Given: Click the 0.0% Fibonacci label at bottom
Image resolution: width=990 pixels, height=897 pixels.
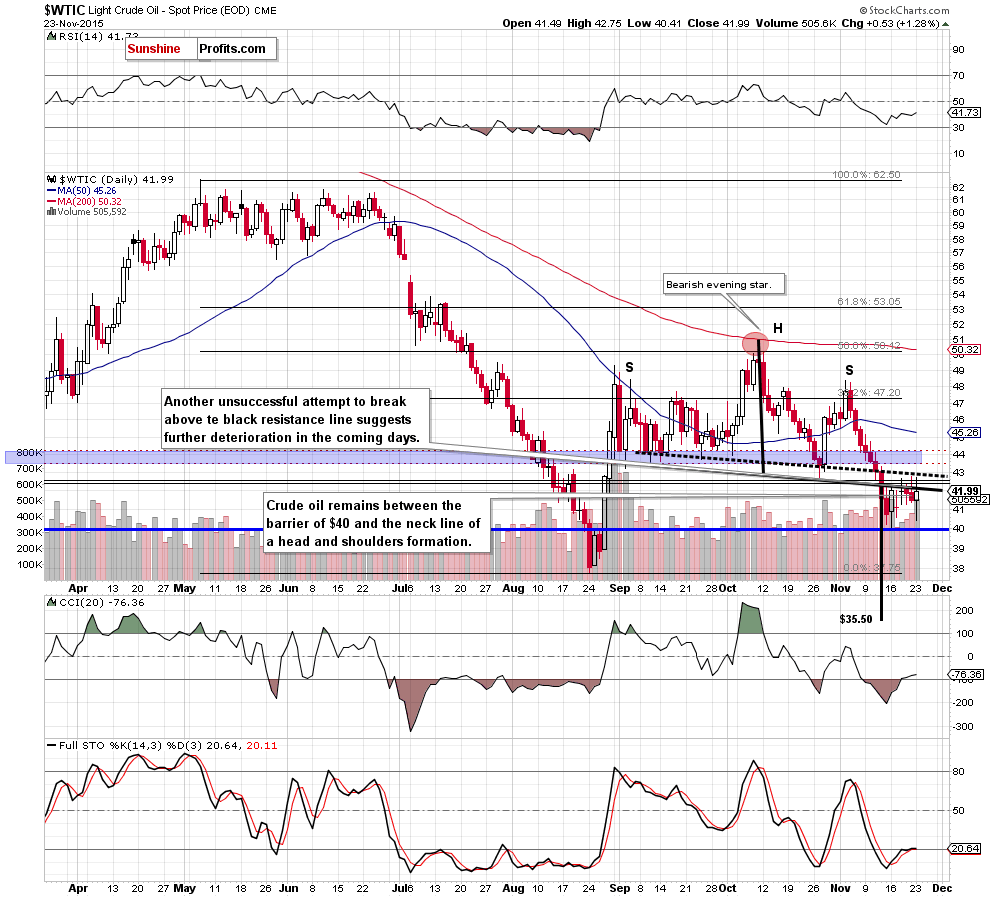Looking at the screenshot, I should (871, 567).
